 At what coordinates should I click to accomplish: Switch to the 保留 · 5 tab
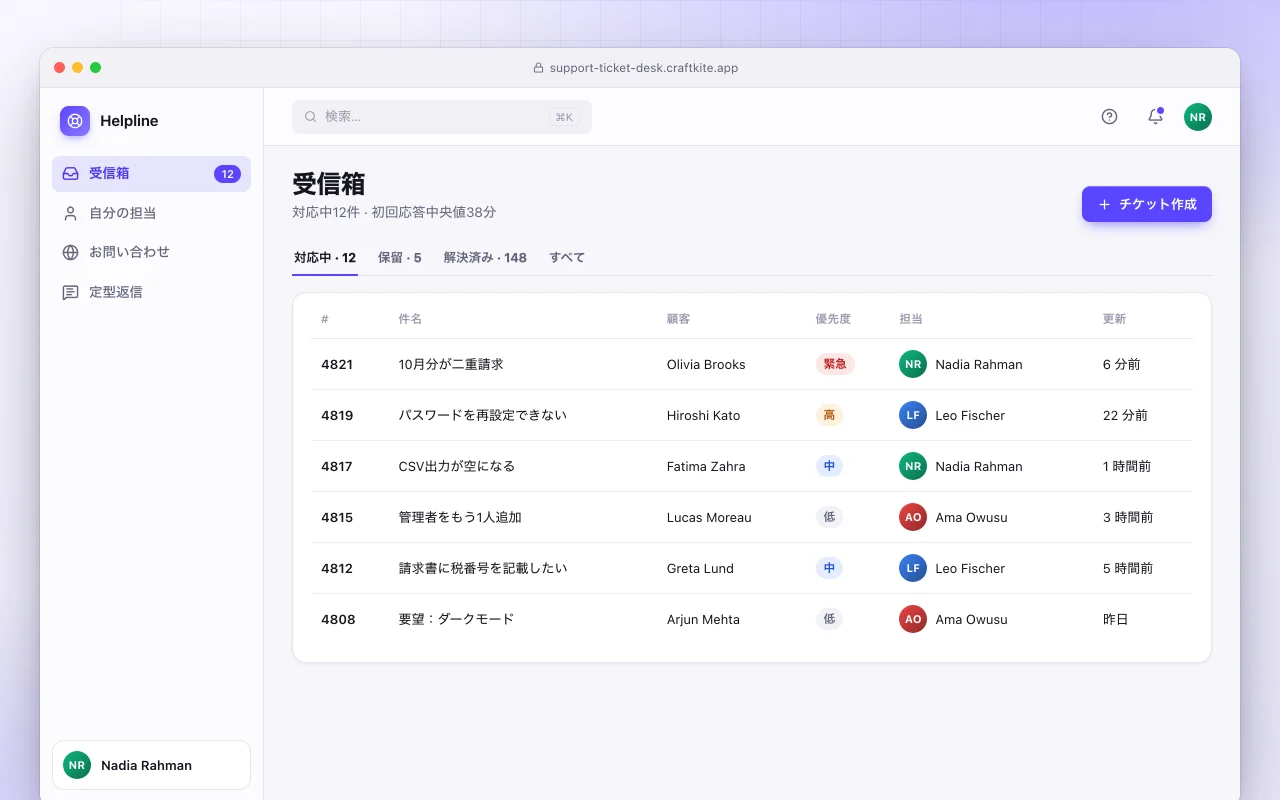click(x=400, y=258)
